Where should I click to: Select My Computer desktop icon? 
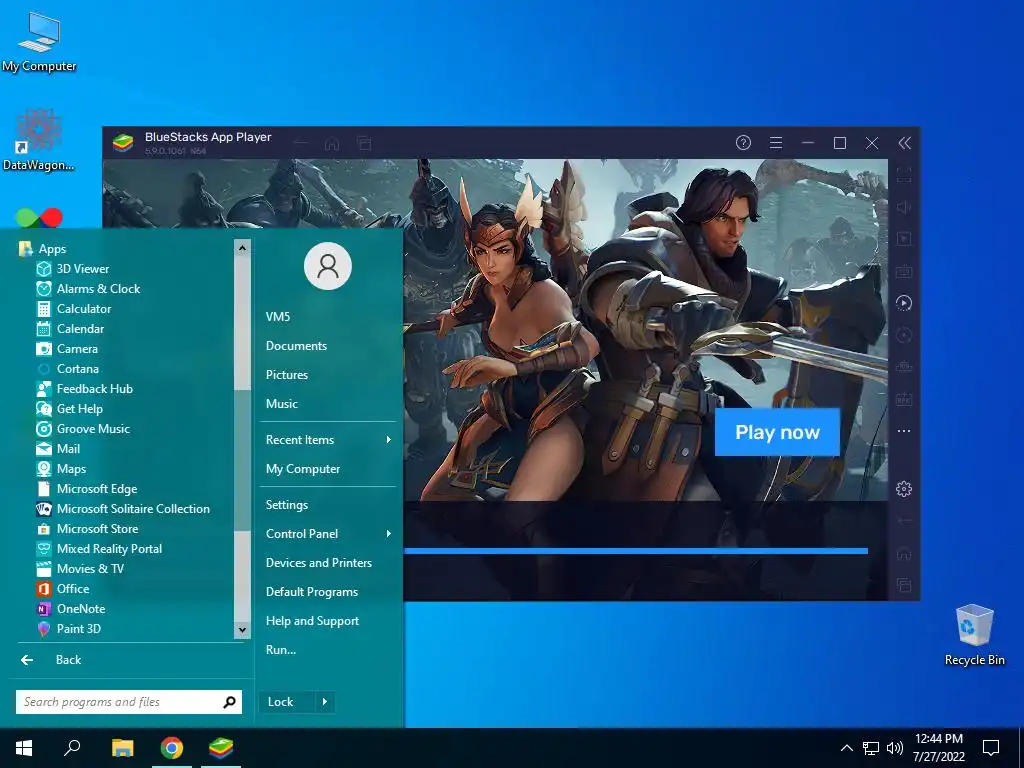point(39,41)
